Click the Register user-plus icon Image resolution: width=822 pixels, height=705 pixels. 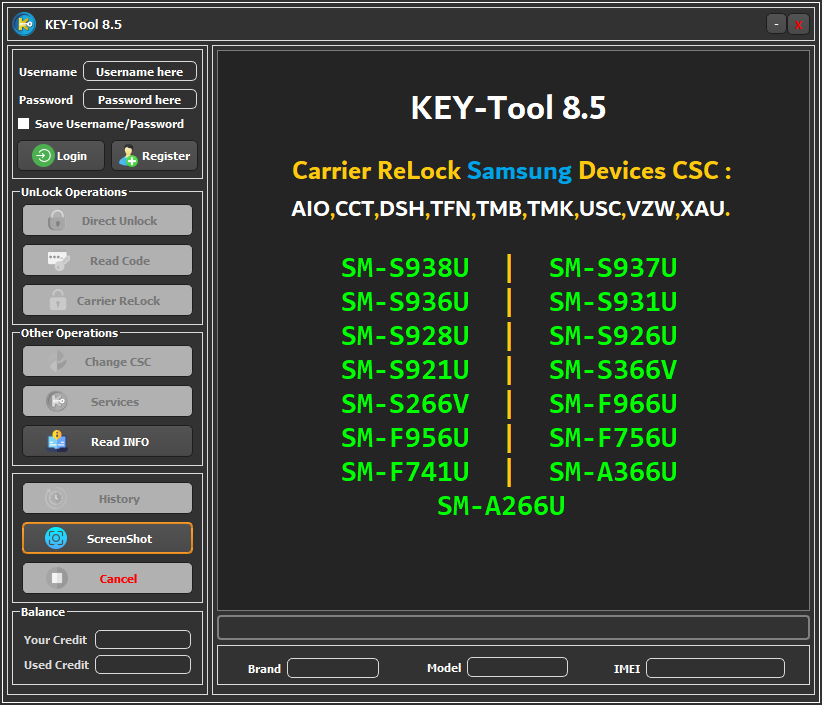[128, 156]
